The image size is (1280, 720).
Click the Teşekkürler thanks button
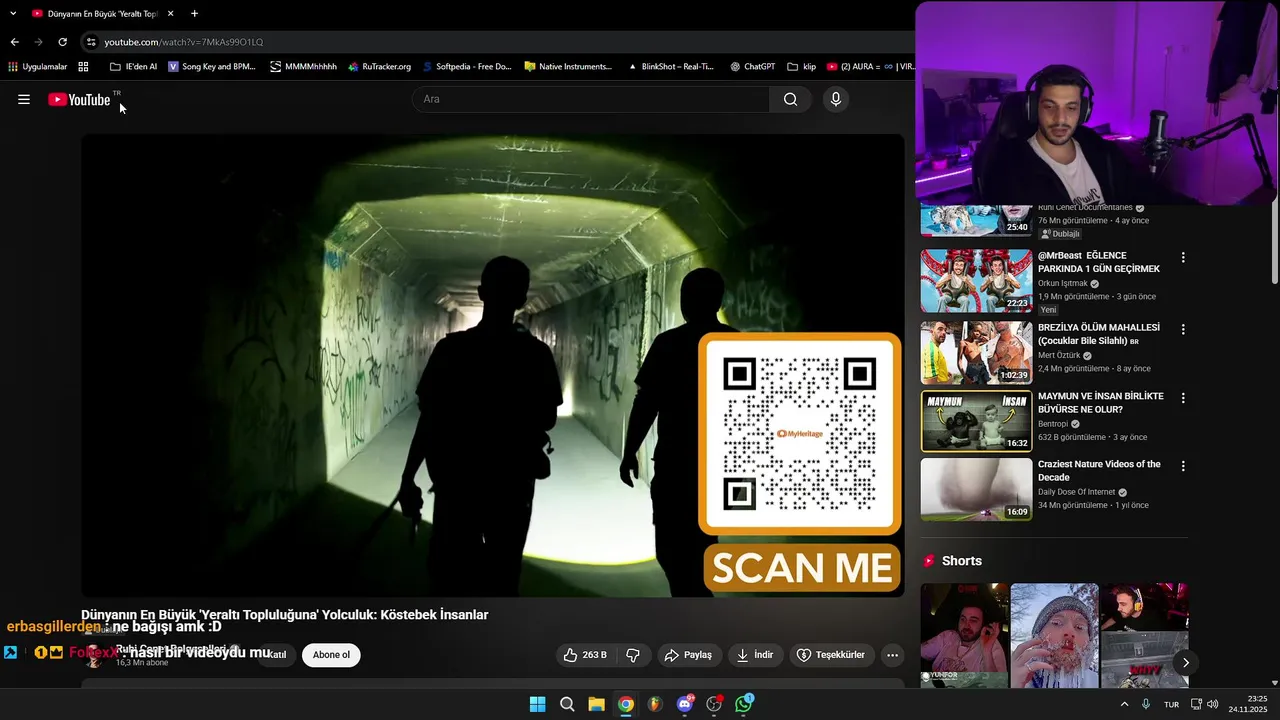pos(830,655)
